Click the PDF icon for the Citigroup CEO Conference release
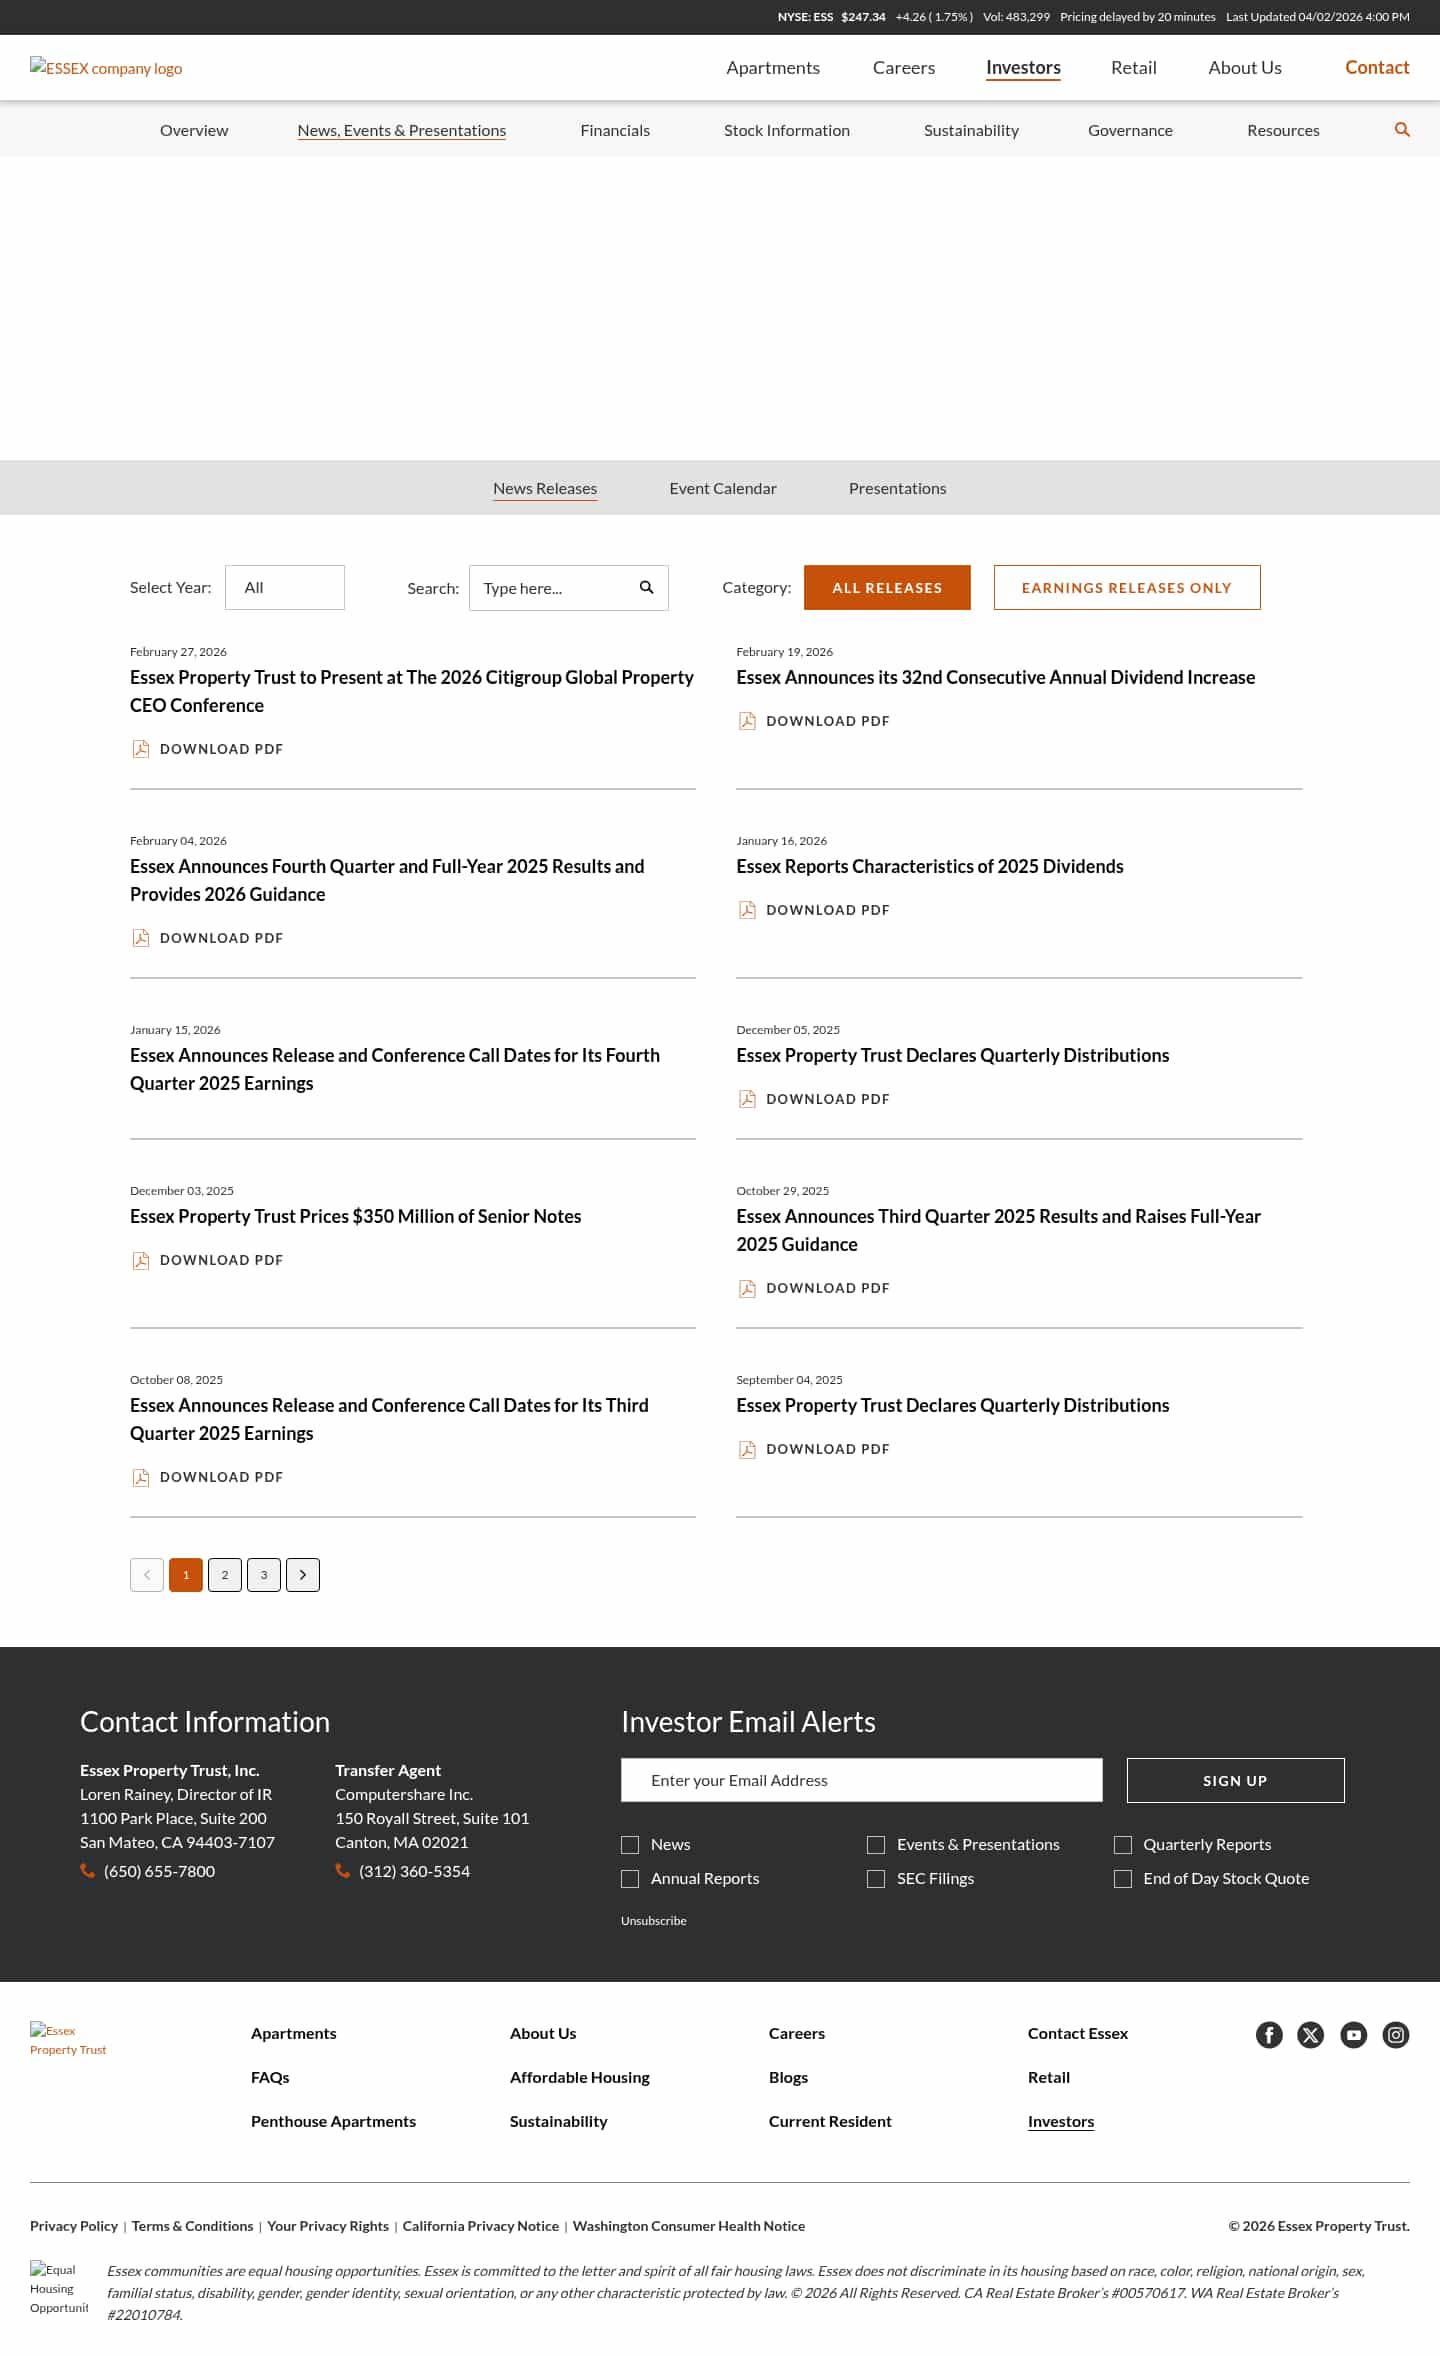Image resolution: width=1440 pixels, height=2356 pixels. [x=141, y=749]
